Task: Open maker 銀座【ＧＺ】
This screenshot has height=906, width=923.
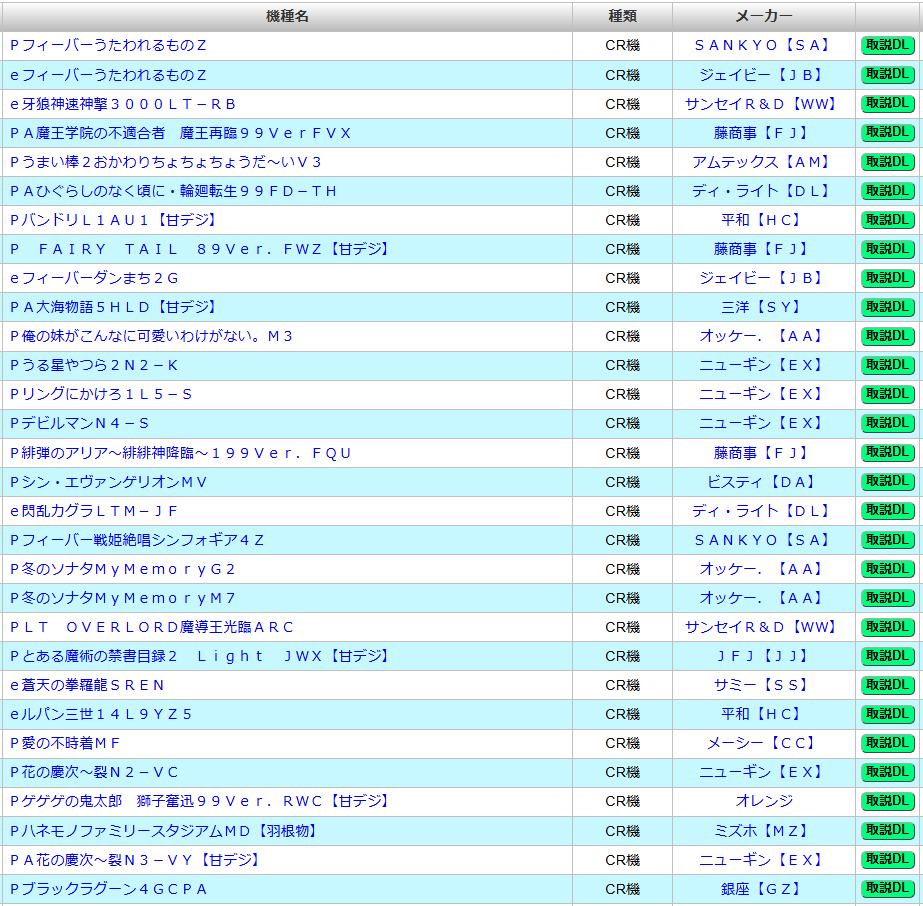Action: 763,889
